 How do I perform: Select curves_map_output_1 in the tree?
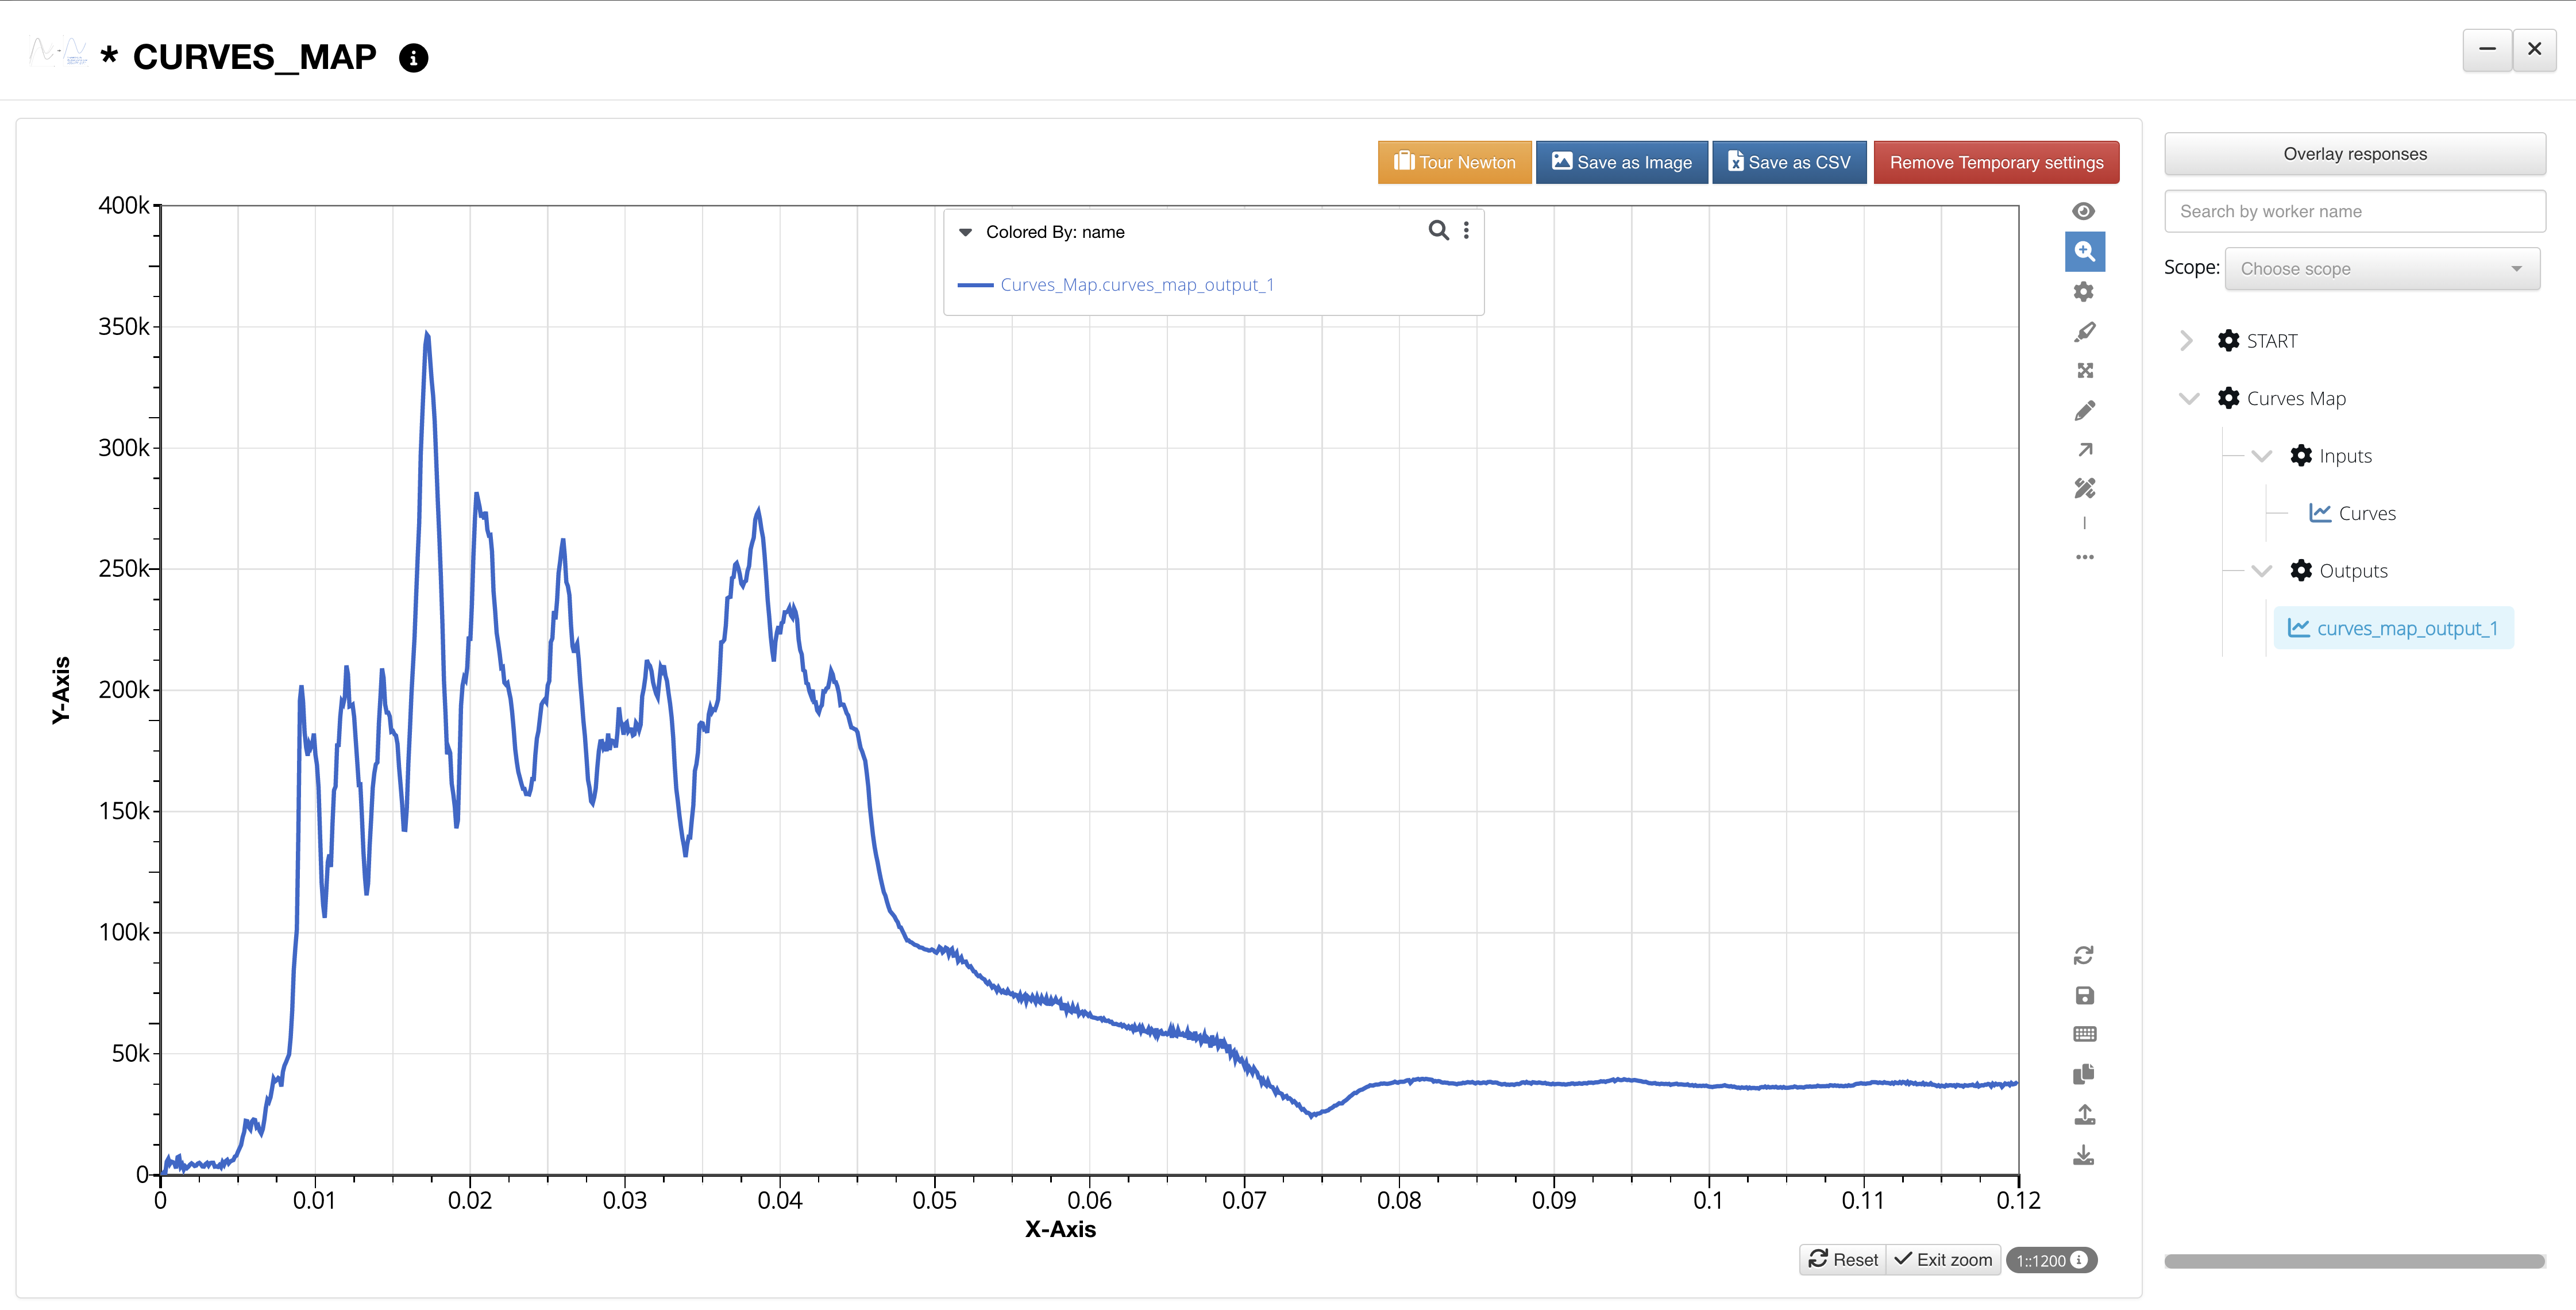point(2406,629)
